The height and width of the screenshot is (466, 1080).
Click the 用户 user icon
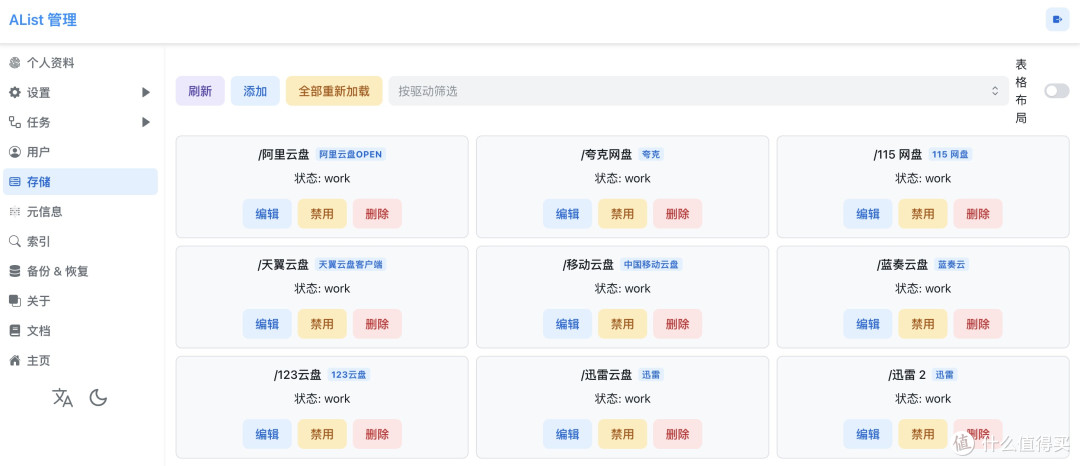point(14,152)
